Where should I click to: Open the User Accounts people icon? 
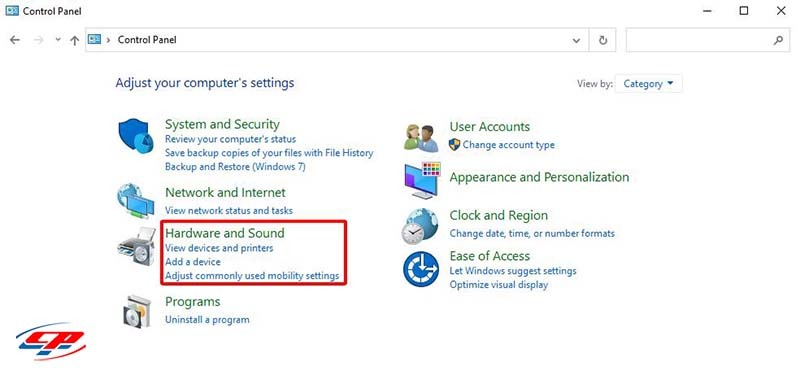(x=421, y=138)
